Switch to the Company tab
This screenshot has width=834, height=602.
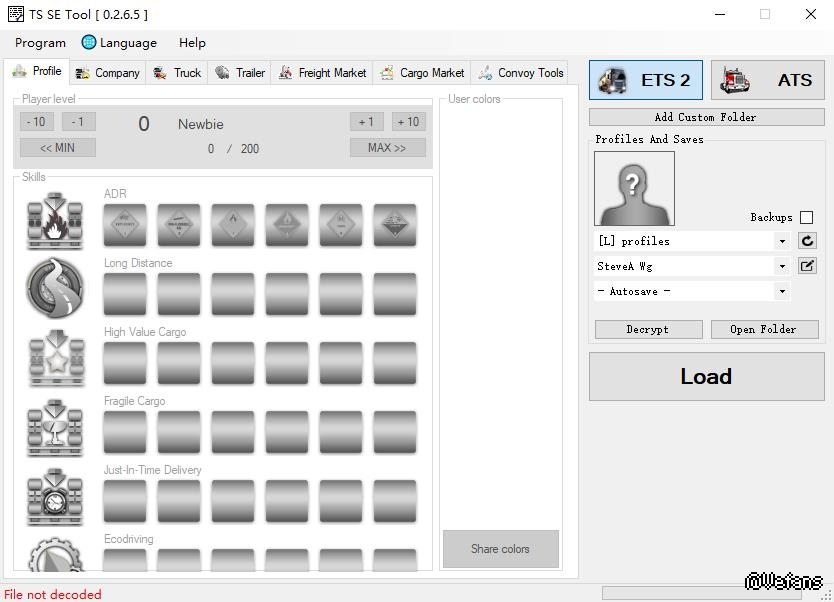click(x=107, y=73)
